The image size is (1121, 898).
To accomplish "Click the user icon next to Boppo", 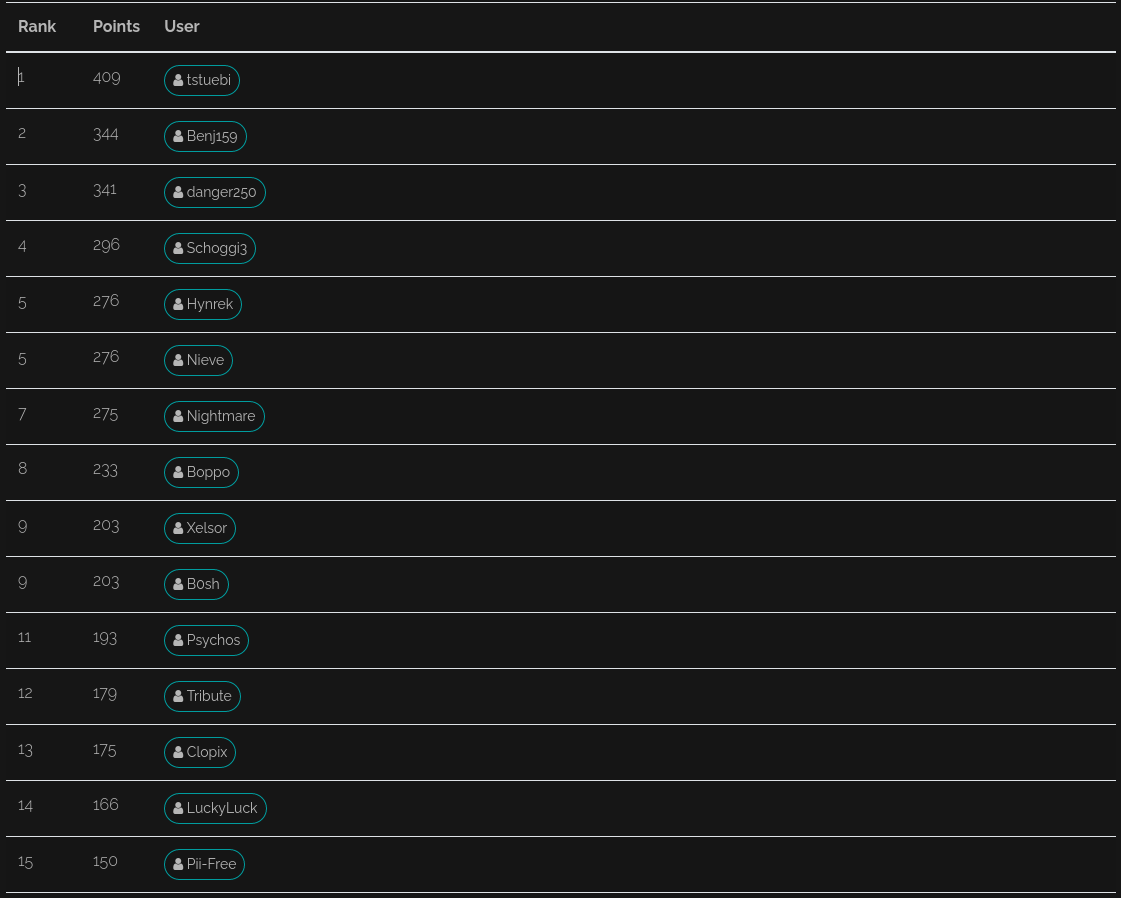I will [178, 472].
